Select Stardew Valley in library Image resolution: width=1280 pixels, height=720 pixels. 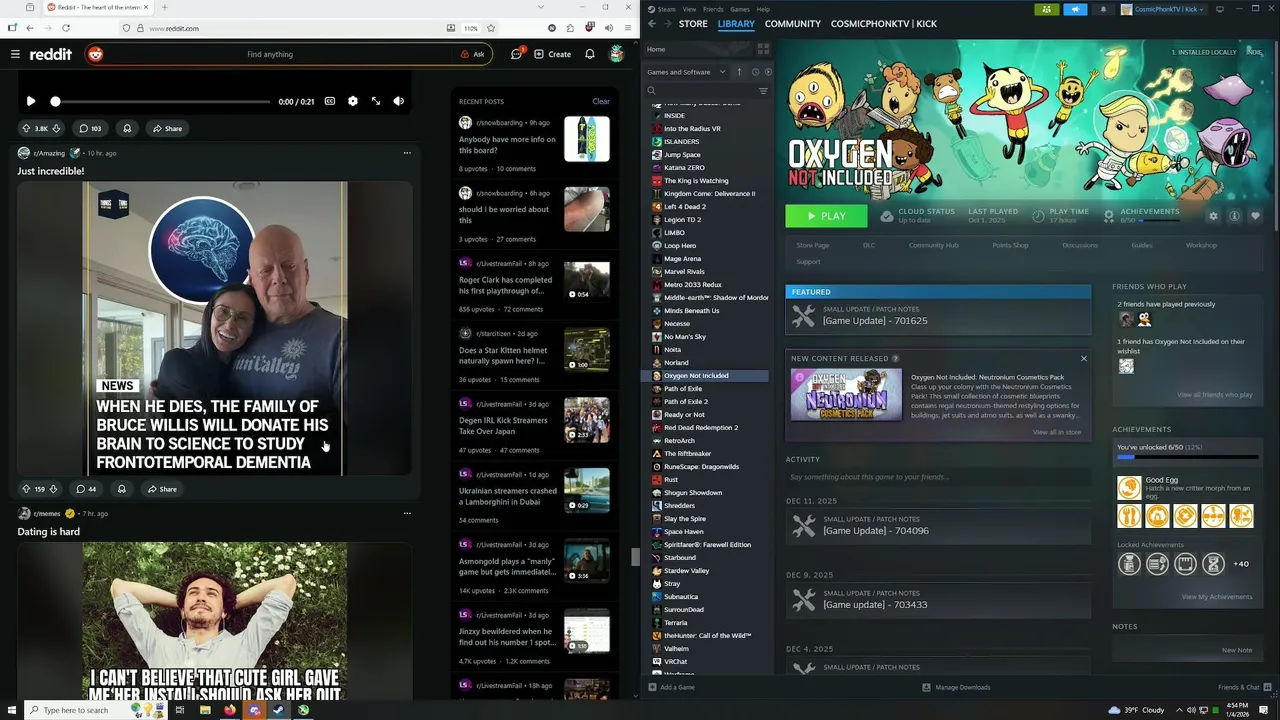pyautogui.click(x=686, y=571)
